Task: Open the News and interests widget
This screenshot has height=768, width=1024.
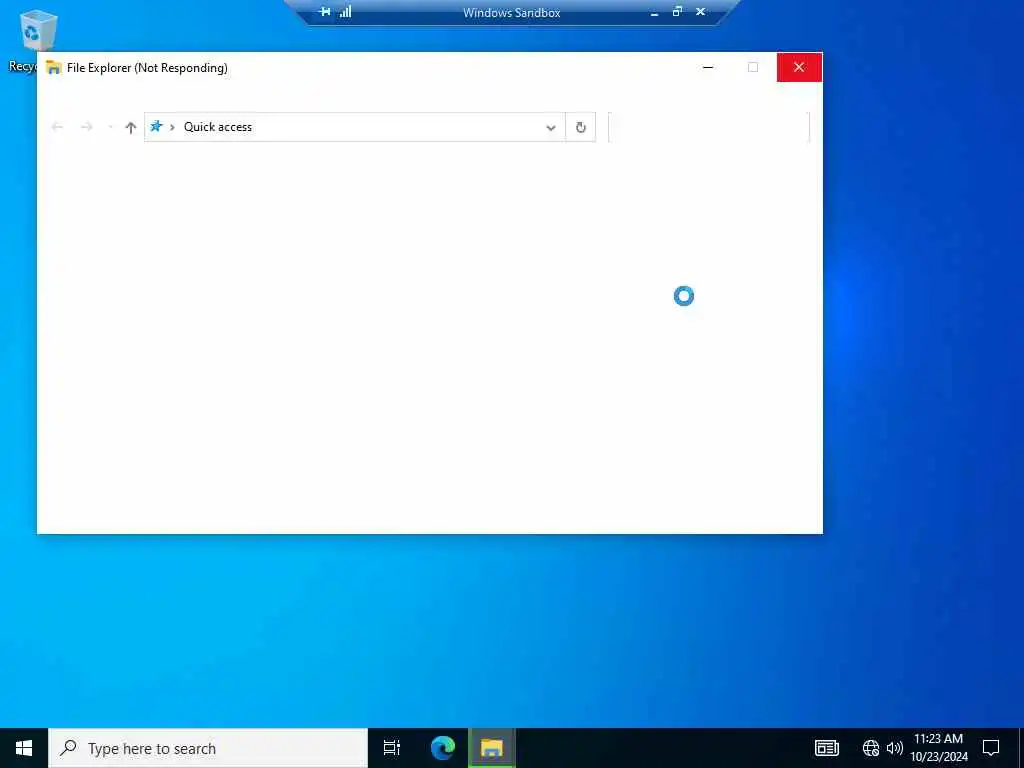Action: point(826,748)
